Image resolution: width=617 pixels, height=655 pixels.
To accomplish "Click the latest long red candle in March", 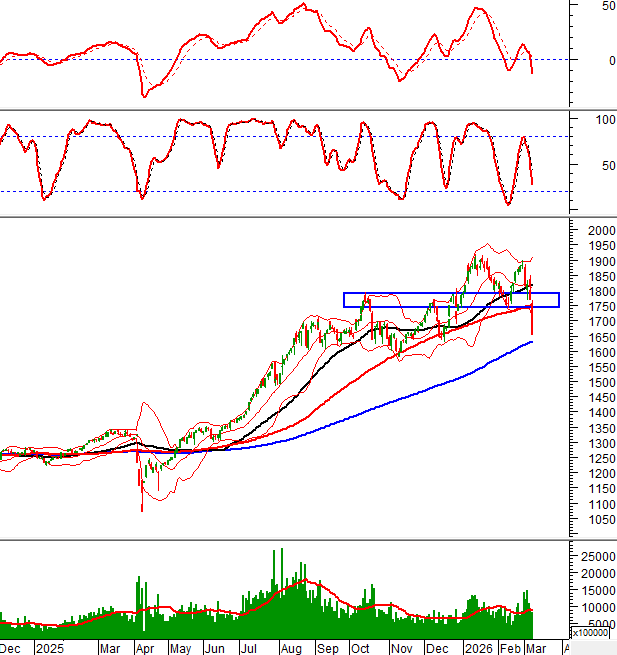I will pos(532,318).
